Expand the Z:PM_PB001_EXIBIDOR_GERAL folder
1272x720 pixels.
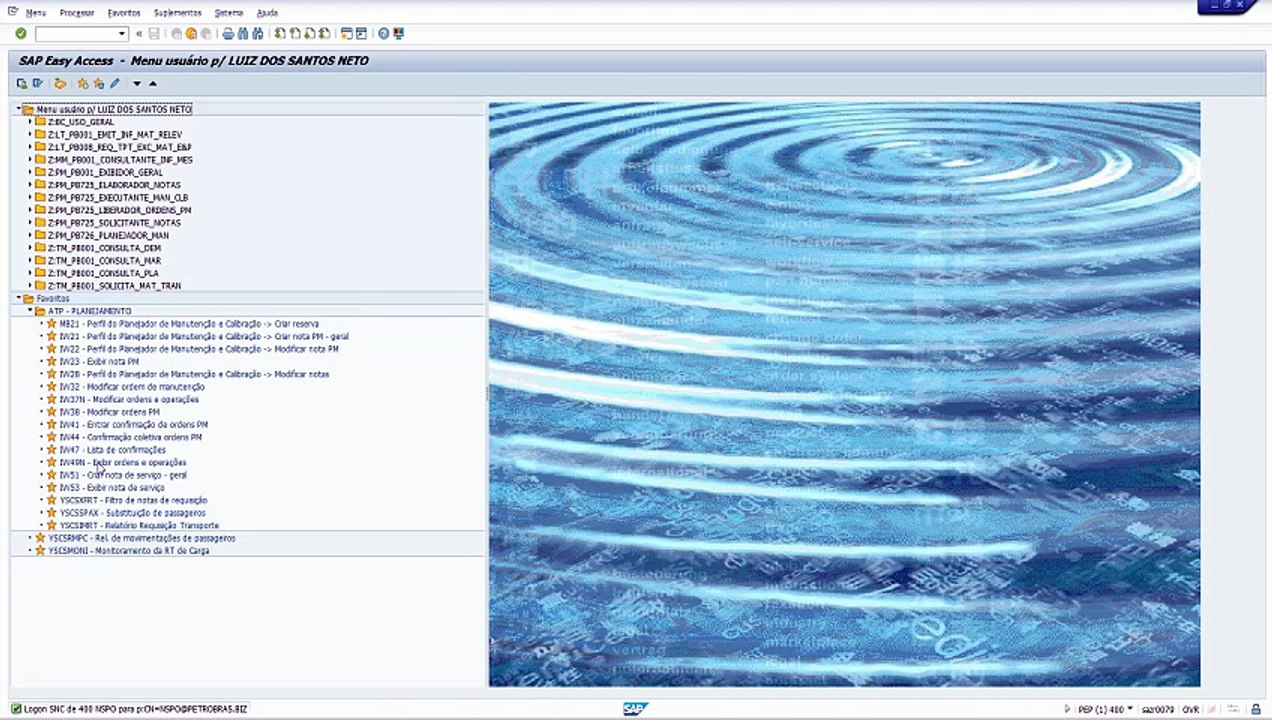click(x=29, y=172)
